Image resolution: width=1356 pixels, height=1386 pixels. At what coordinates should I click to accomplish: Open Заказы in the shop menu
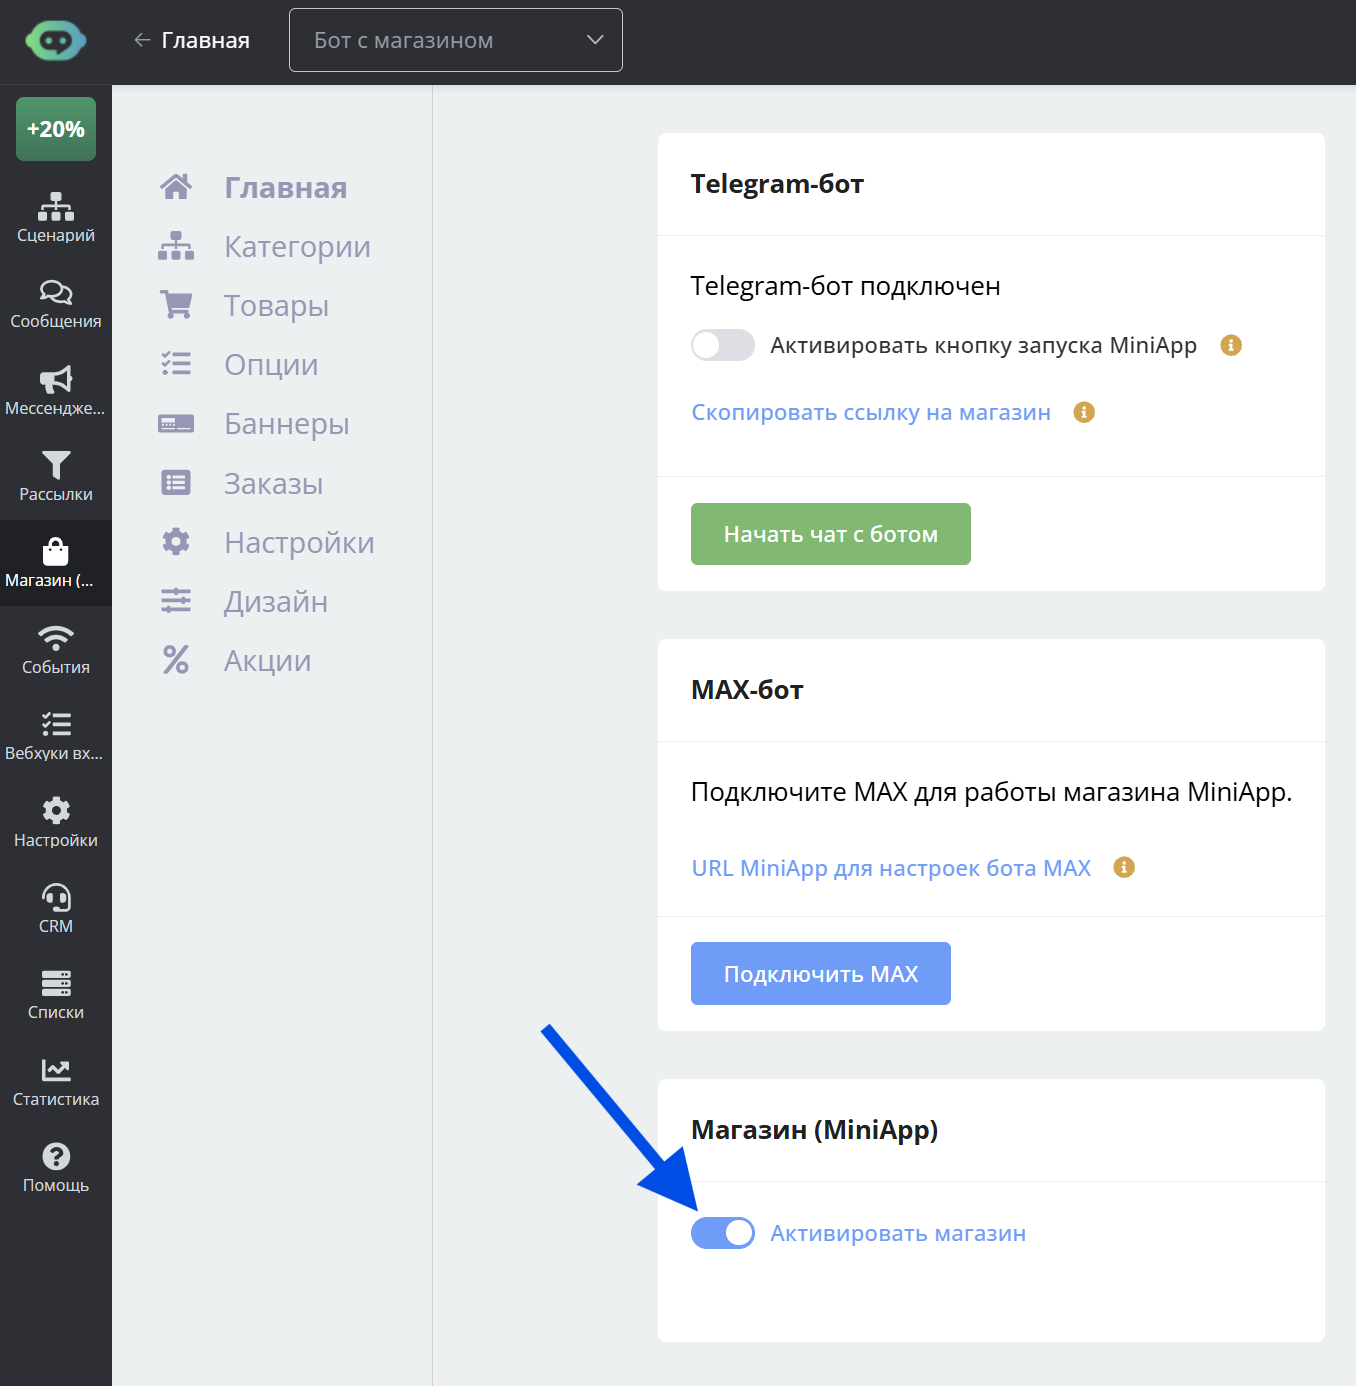click(x=241, y=483)
